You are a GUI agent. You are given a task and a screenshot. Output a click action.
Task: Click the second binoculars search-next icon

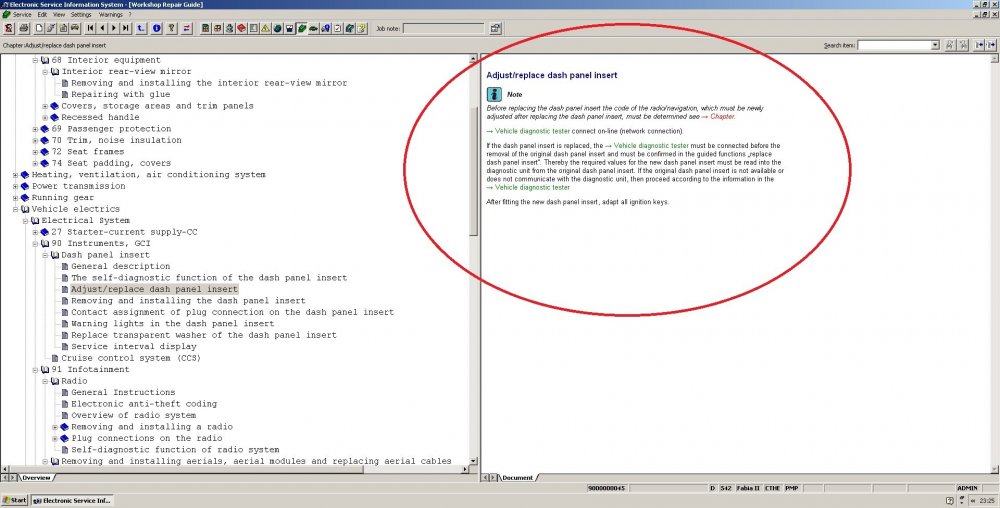(963, 45)
